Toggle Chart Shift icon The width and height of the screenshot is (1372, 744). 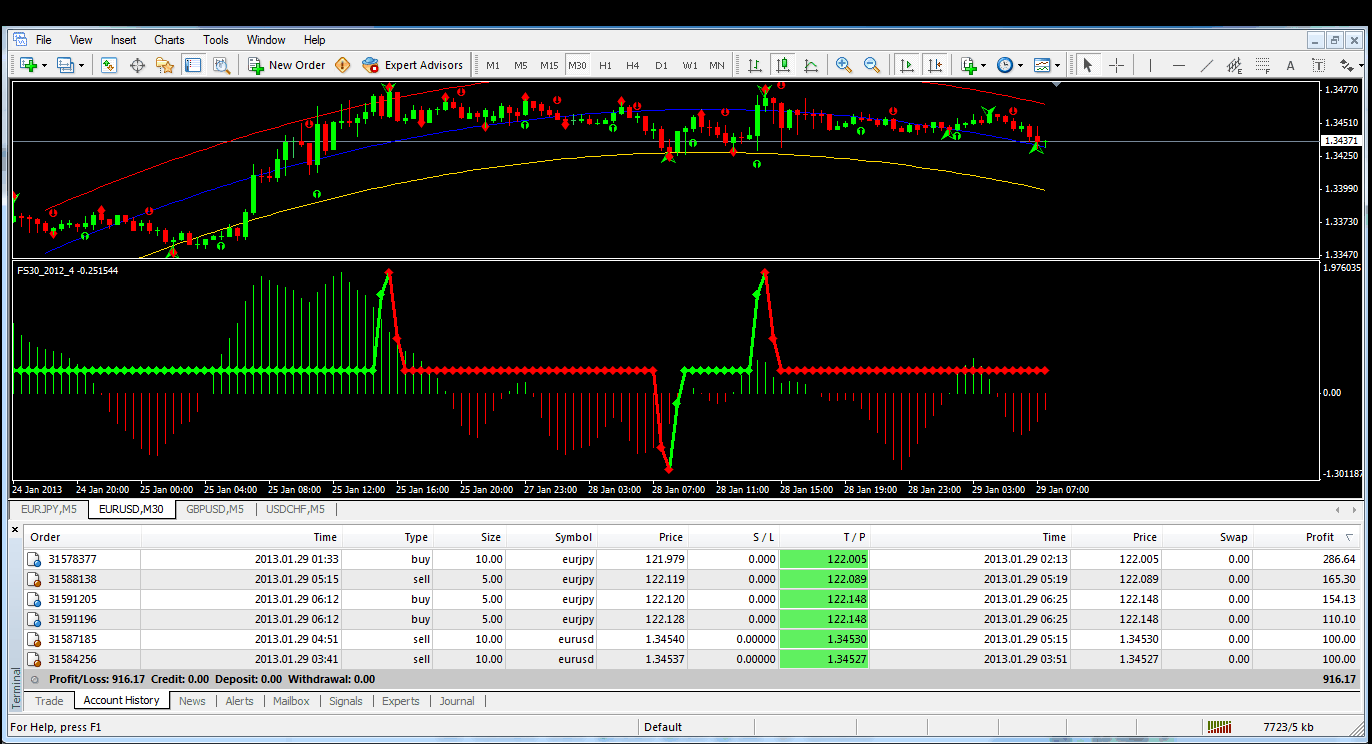934,65
